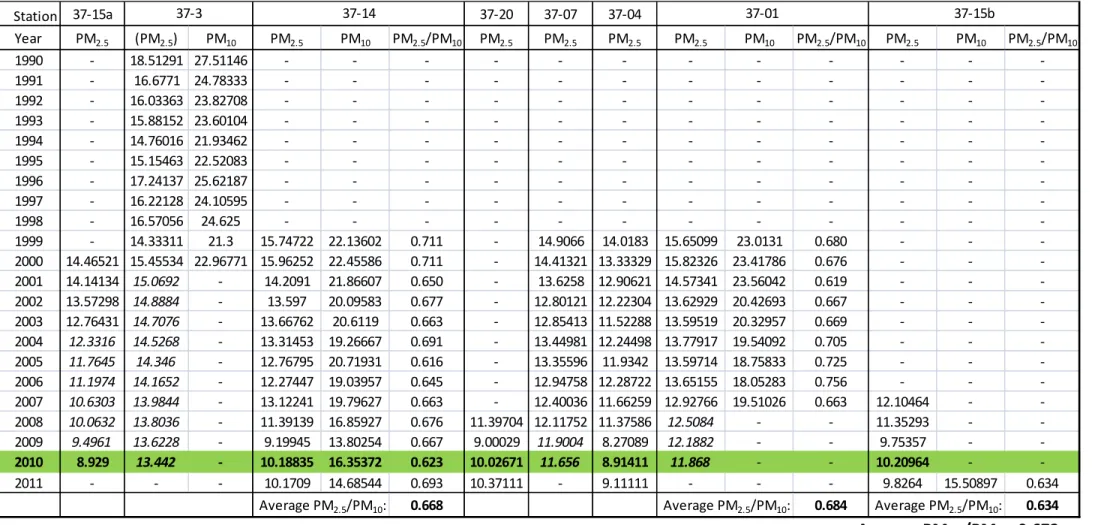1098x525 pixels.
Task: Select cell value '23.0131'
Action: click(759, 242)
